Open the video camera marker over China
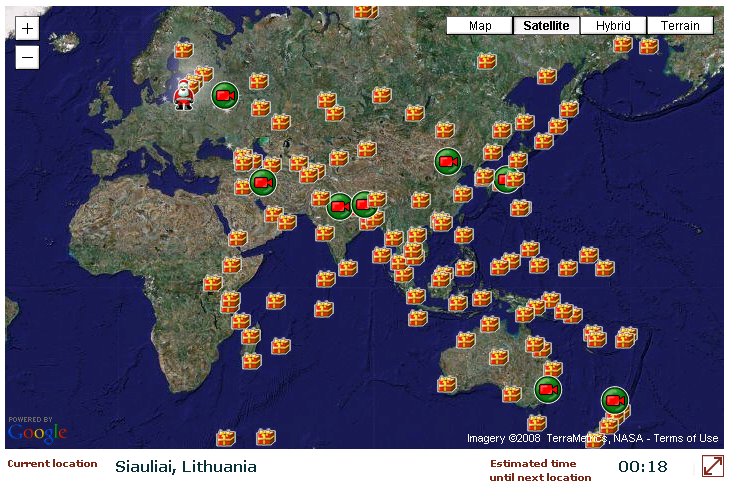 (448, 161)
